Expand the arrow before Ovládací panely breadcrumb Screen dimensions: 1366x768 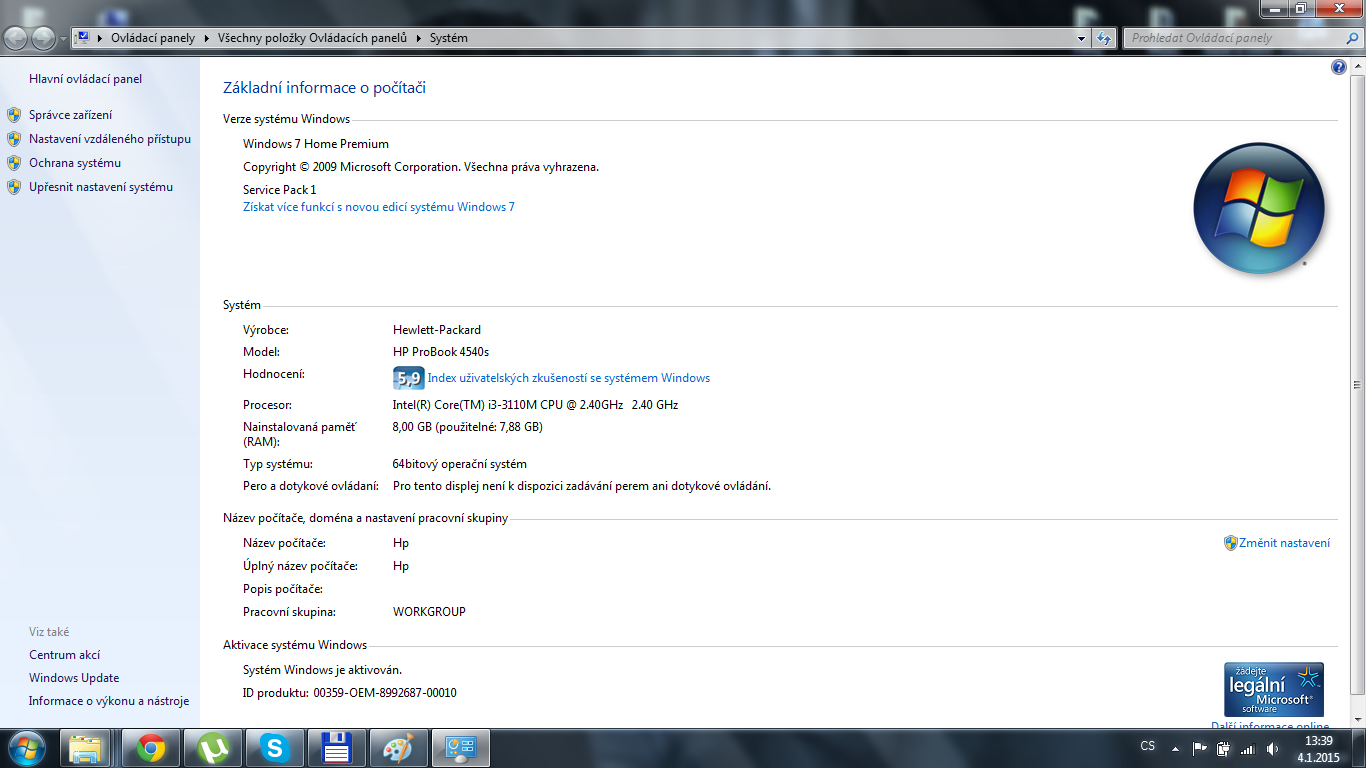101,38
